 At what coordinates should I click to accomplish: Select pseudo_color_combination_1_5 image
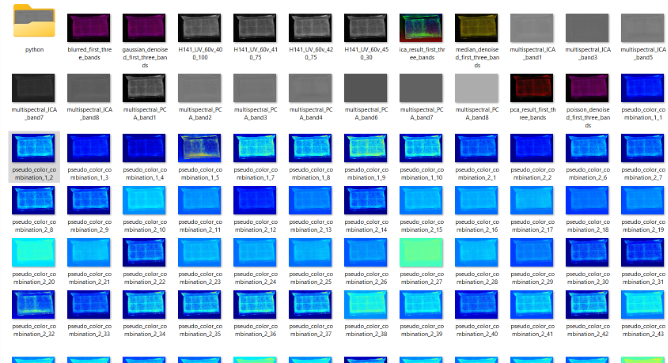pos(199,148)
